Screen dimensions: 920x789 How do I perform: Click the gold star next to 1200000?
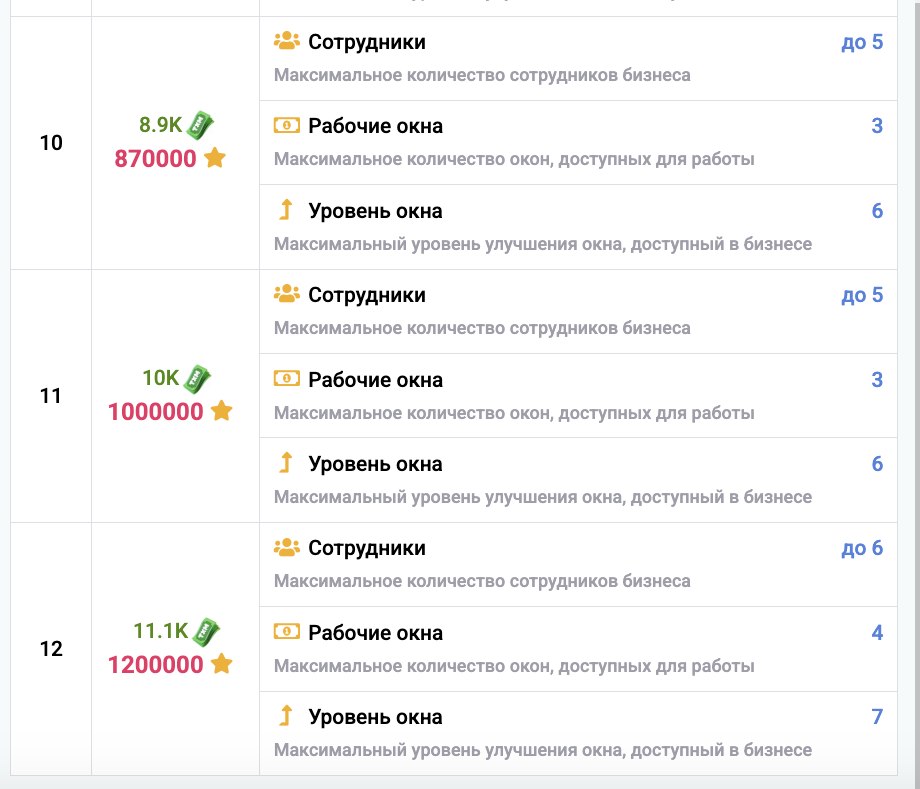tap(221, 664)
